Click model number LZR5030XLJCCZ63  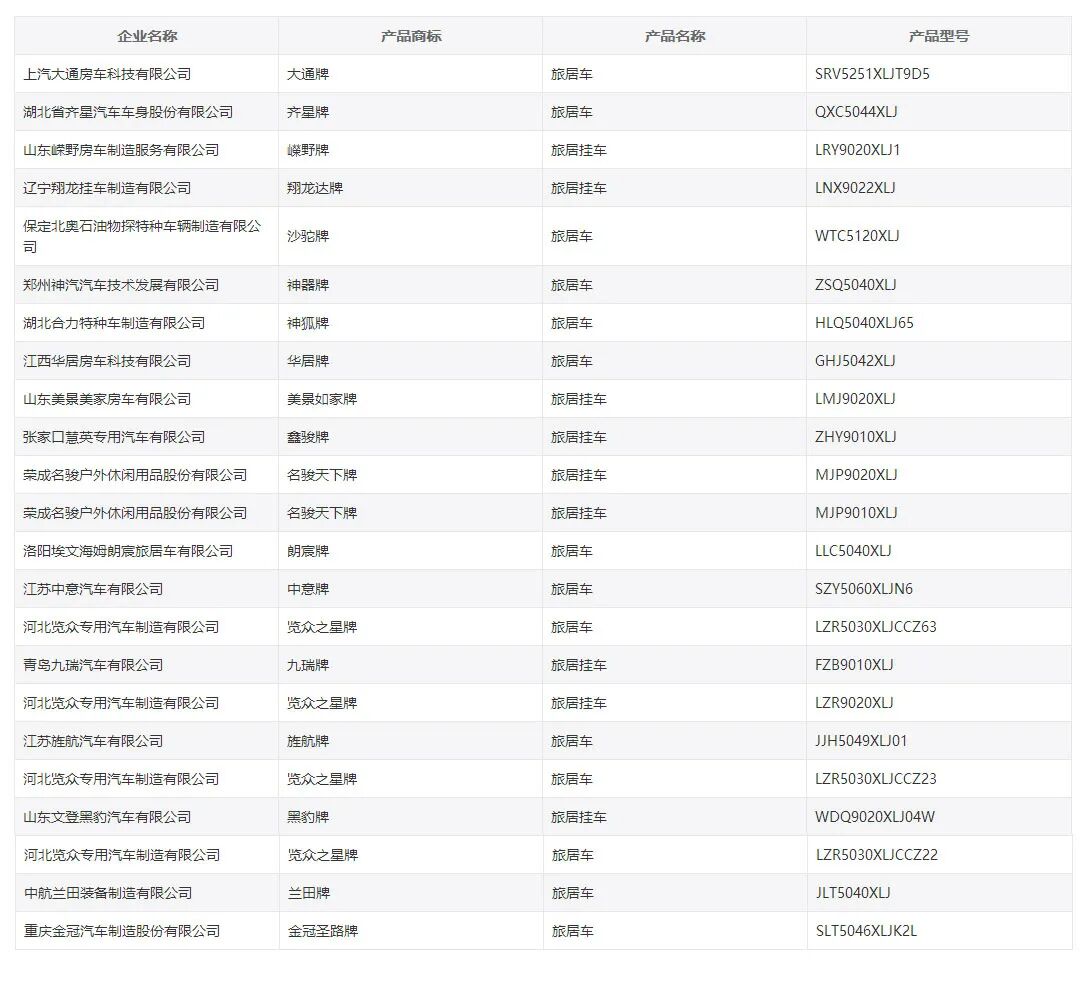875,626
